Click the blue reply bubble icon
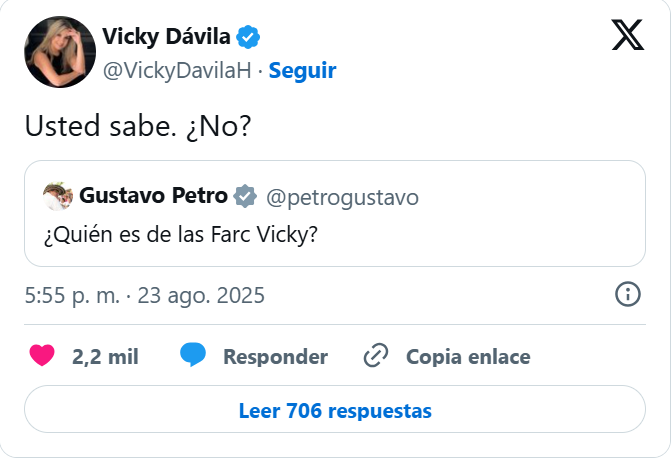This screenshot has height=461, width=672. (x=192, y=356)
